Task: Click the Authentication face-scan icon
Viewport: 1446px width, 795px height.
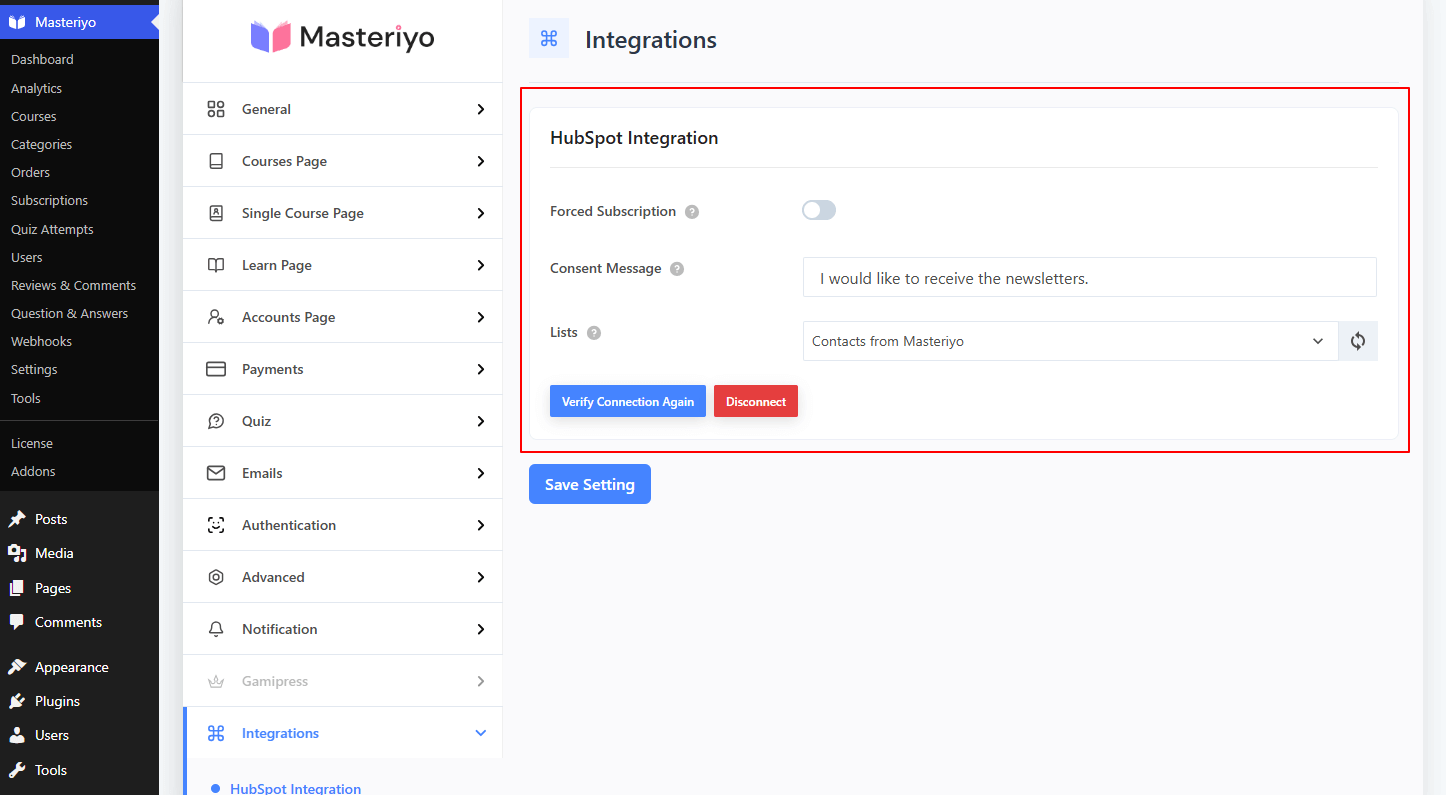Action: click(216, 525)
